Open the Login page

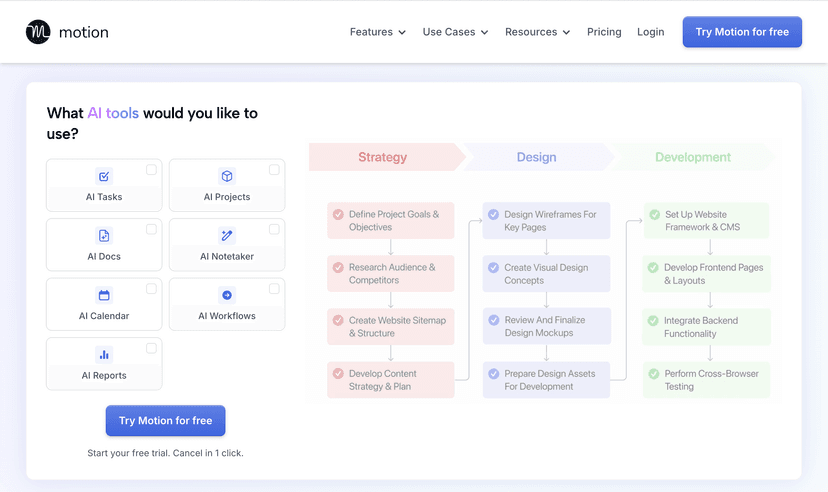tap(651, 32)
